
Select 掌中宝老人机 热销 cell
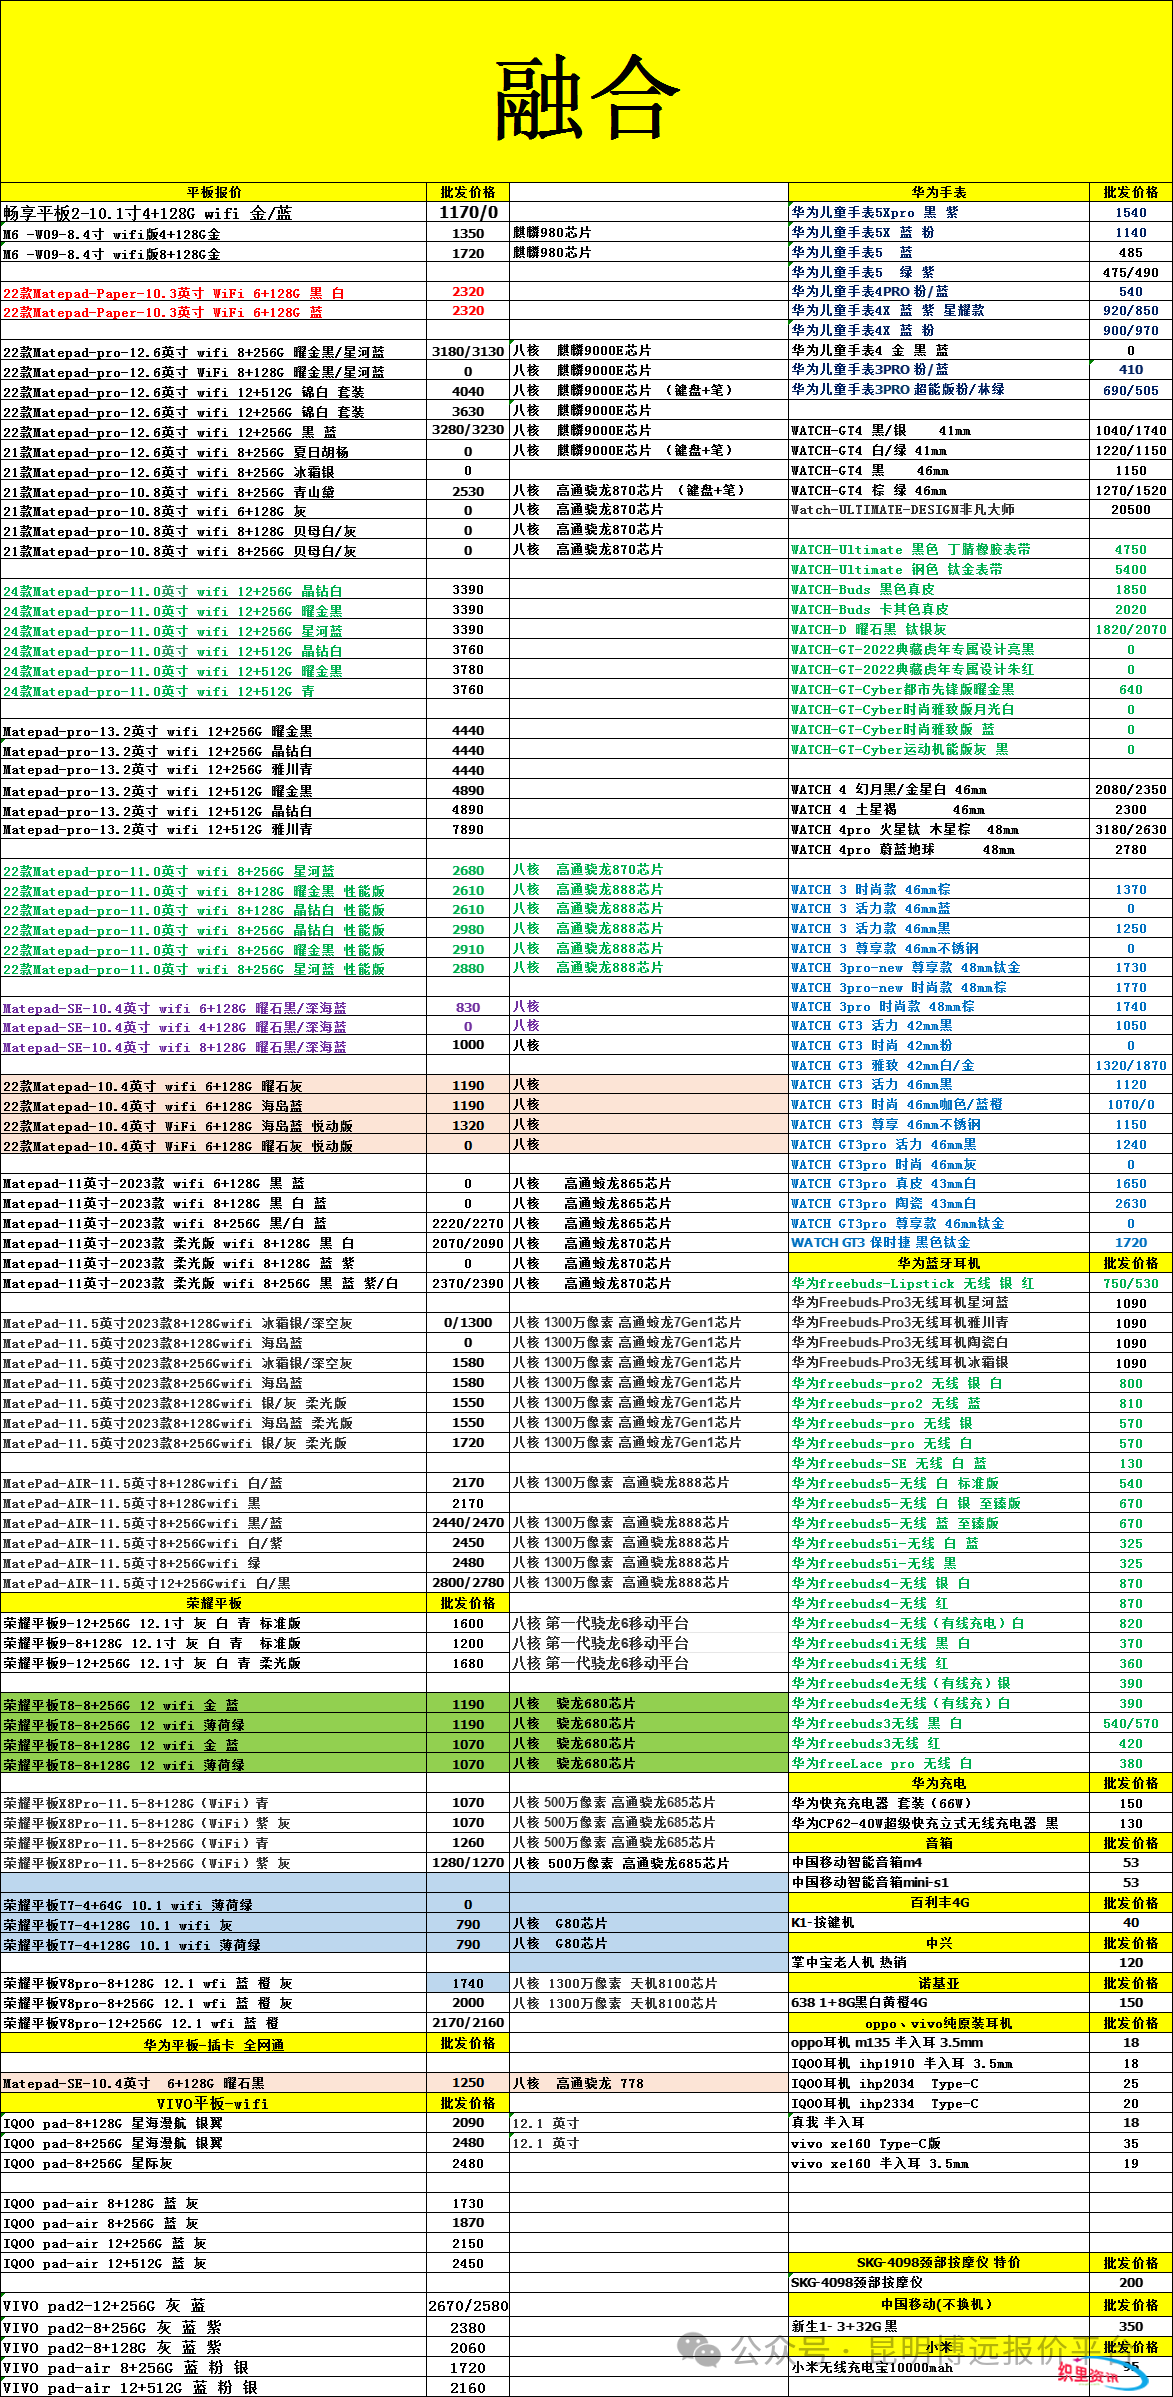[939, 1963]
